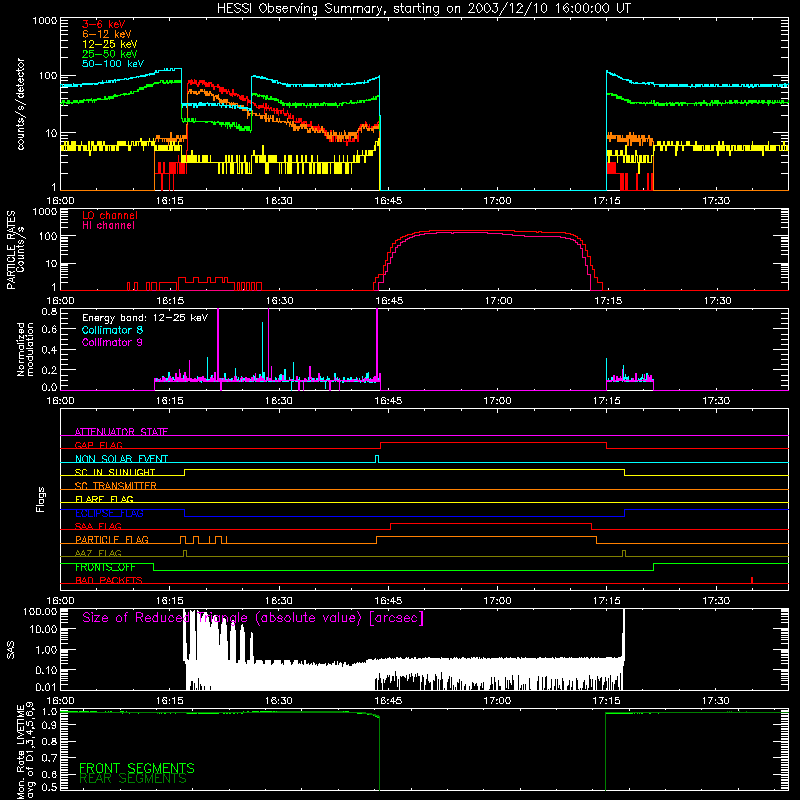
Task: Click the red BAD_PACKETS spike in the flags panel
Action: pyautogui.click(x=752, y=580)
